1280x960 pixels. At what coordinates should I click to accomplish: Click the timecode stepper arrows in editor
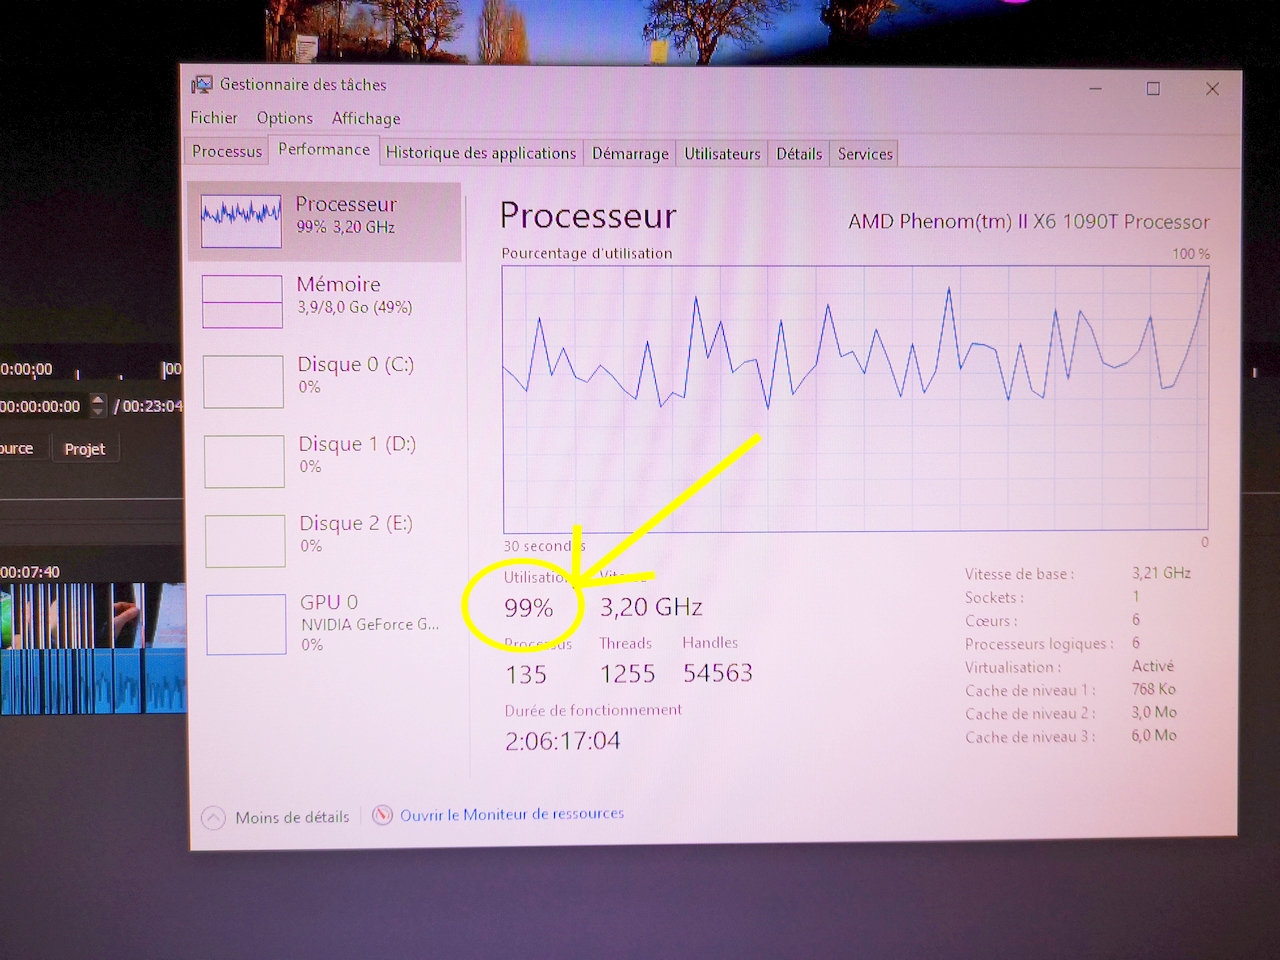[97, 405]
